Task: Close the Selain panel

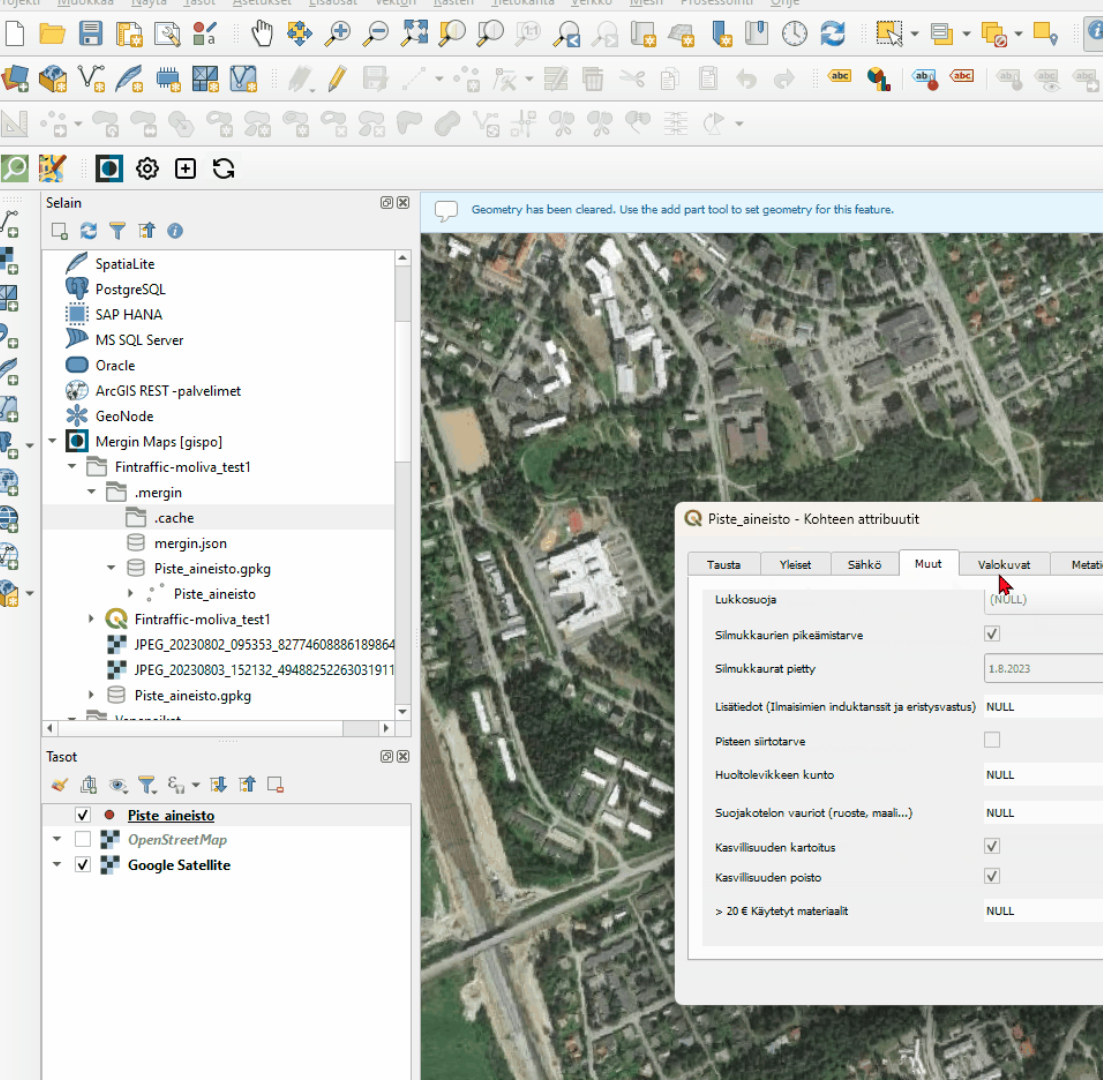Action: point(403,203)
